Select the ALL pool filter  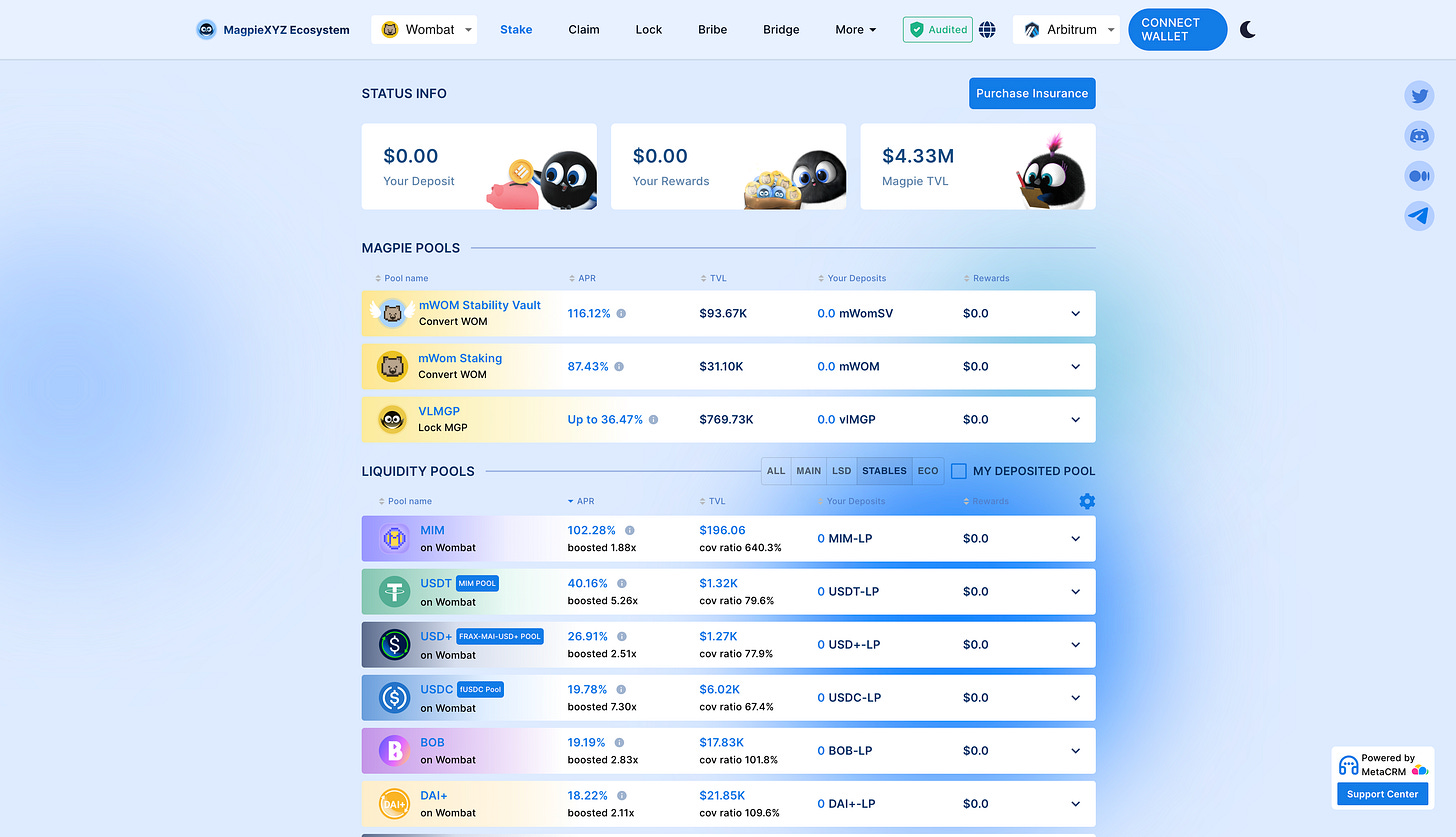pyautogui.click(x=776, y=471)
